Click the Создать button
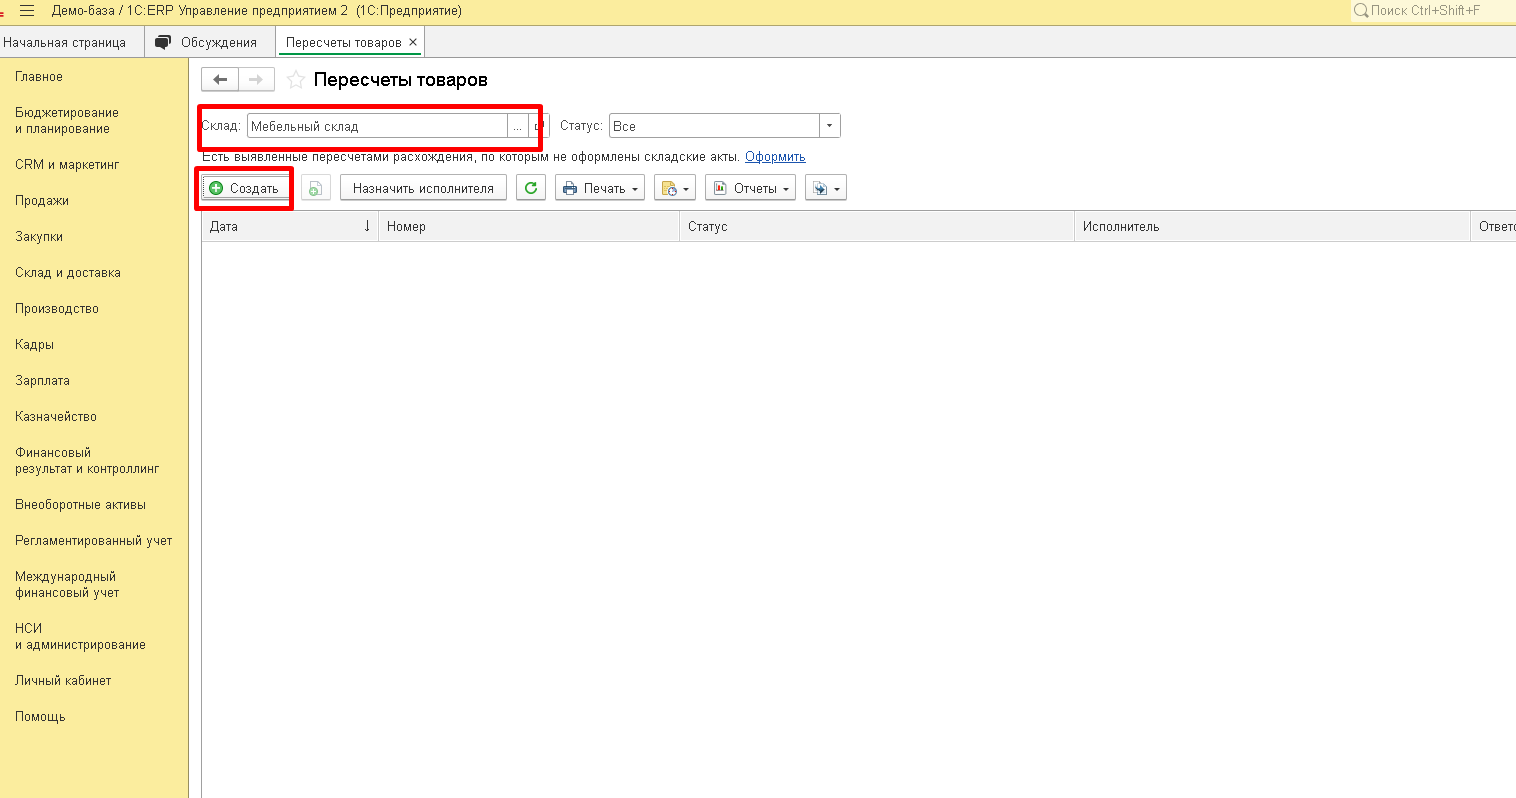The height and width of the screenshot is (798, 1516). point(245,188)
